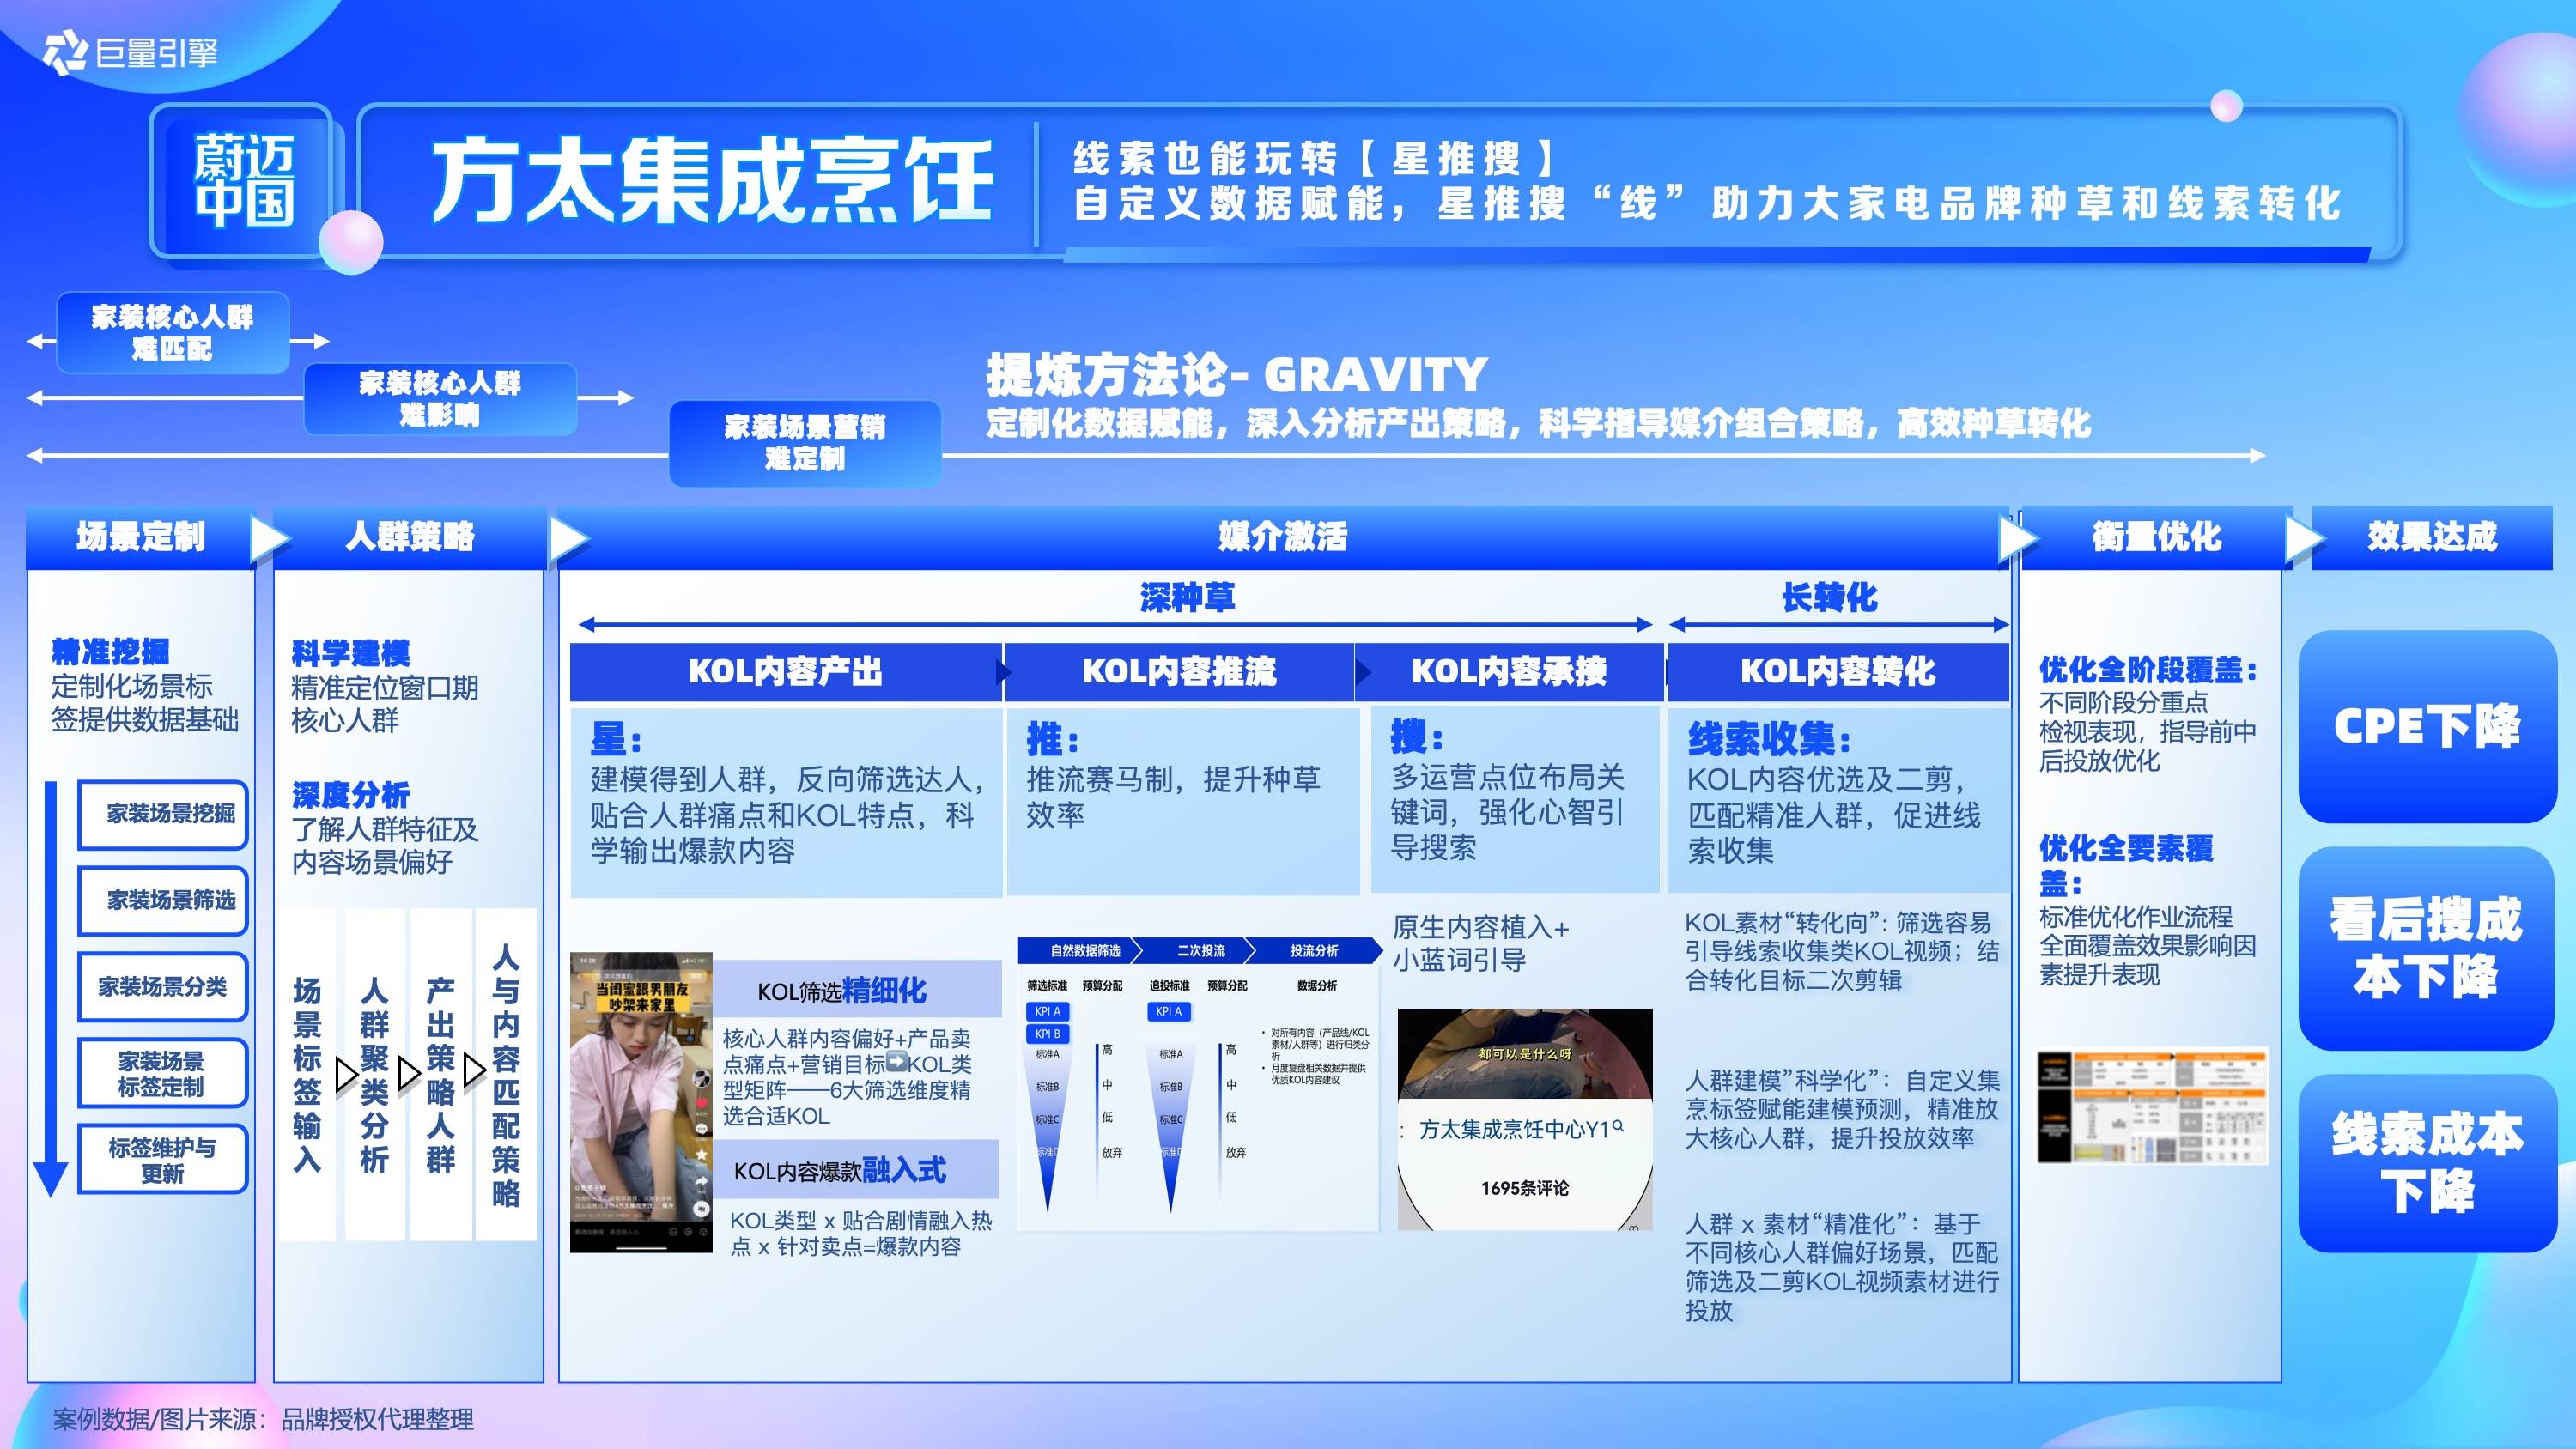This screenshot has width=2576, height=1449.
Task: Click the 科学建模 heading
Action: (351, 654)
